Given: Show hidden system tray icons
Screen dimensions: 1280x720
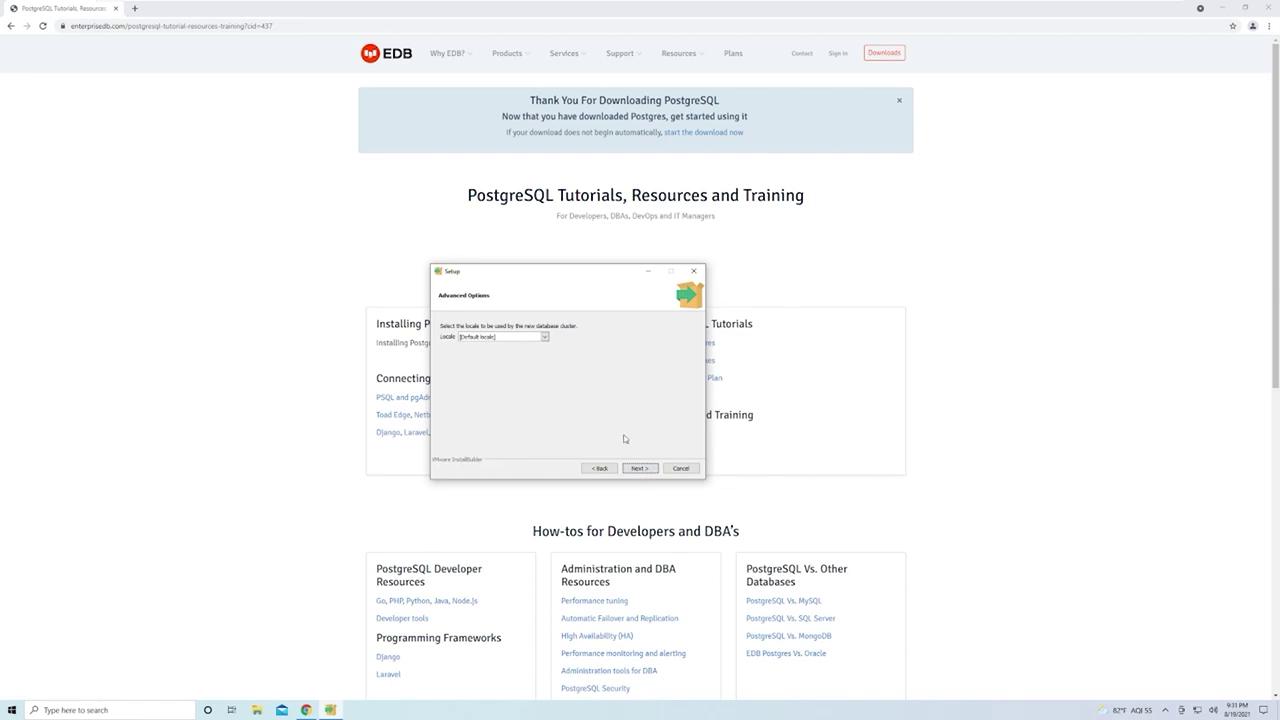Looking at the screenshot, I should pos(1165,710).
